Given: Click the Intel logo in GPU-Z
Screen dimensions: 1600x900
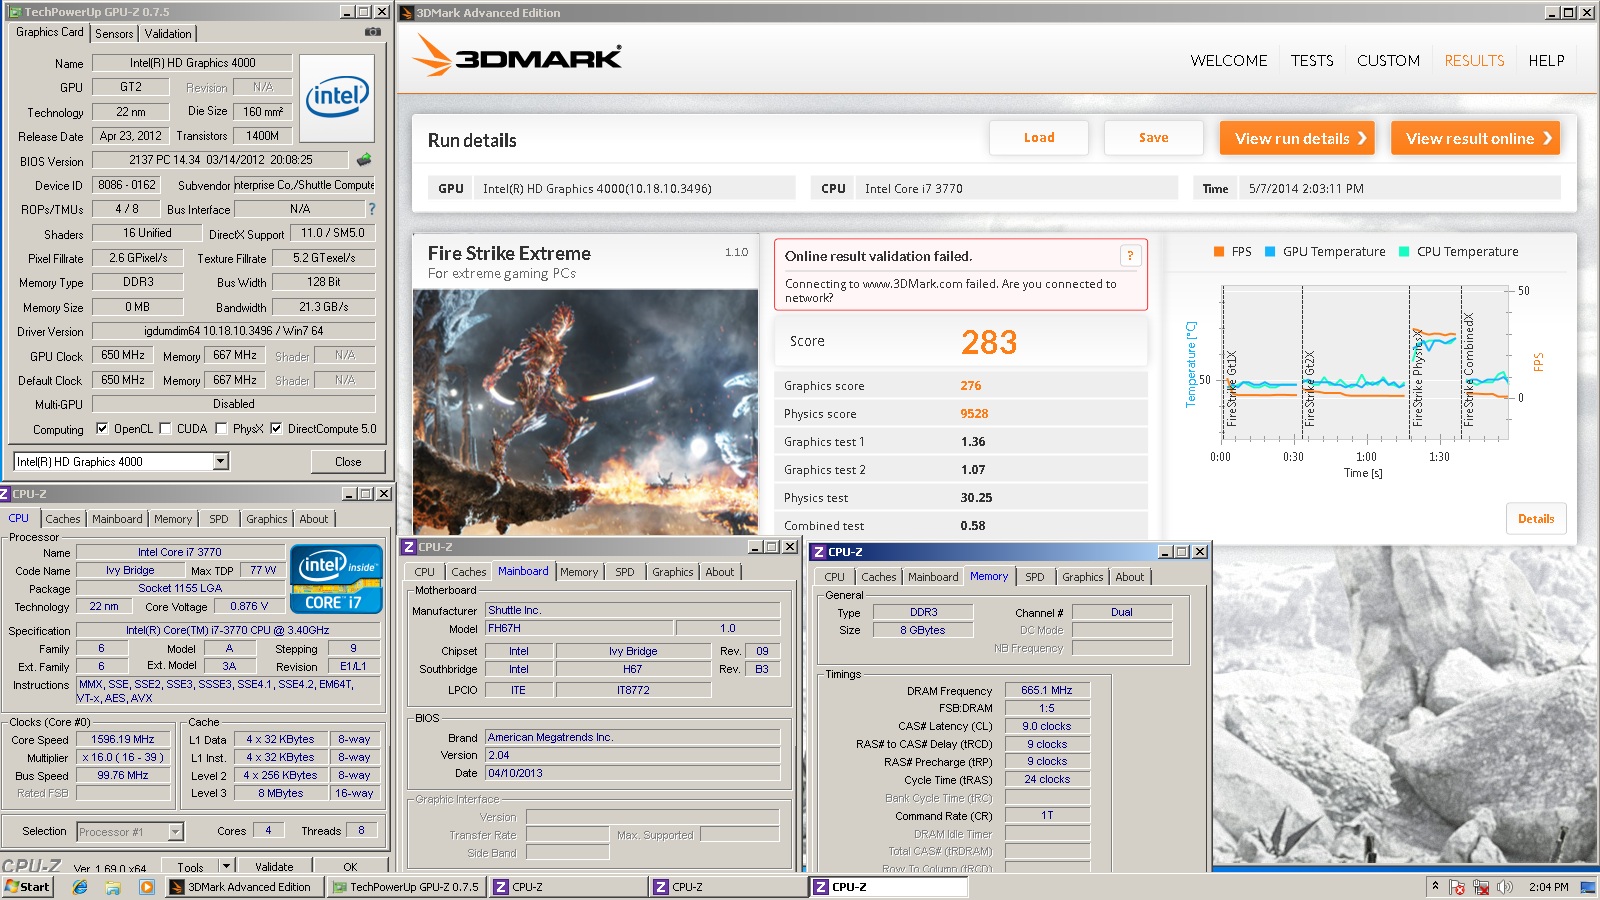Looking at the screenshot, I should 337,97.
